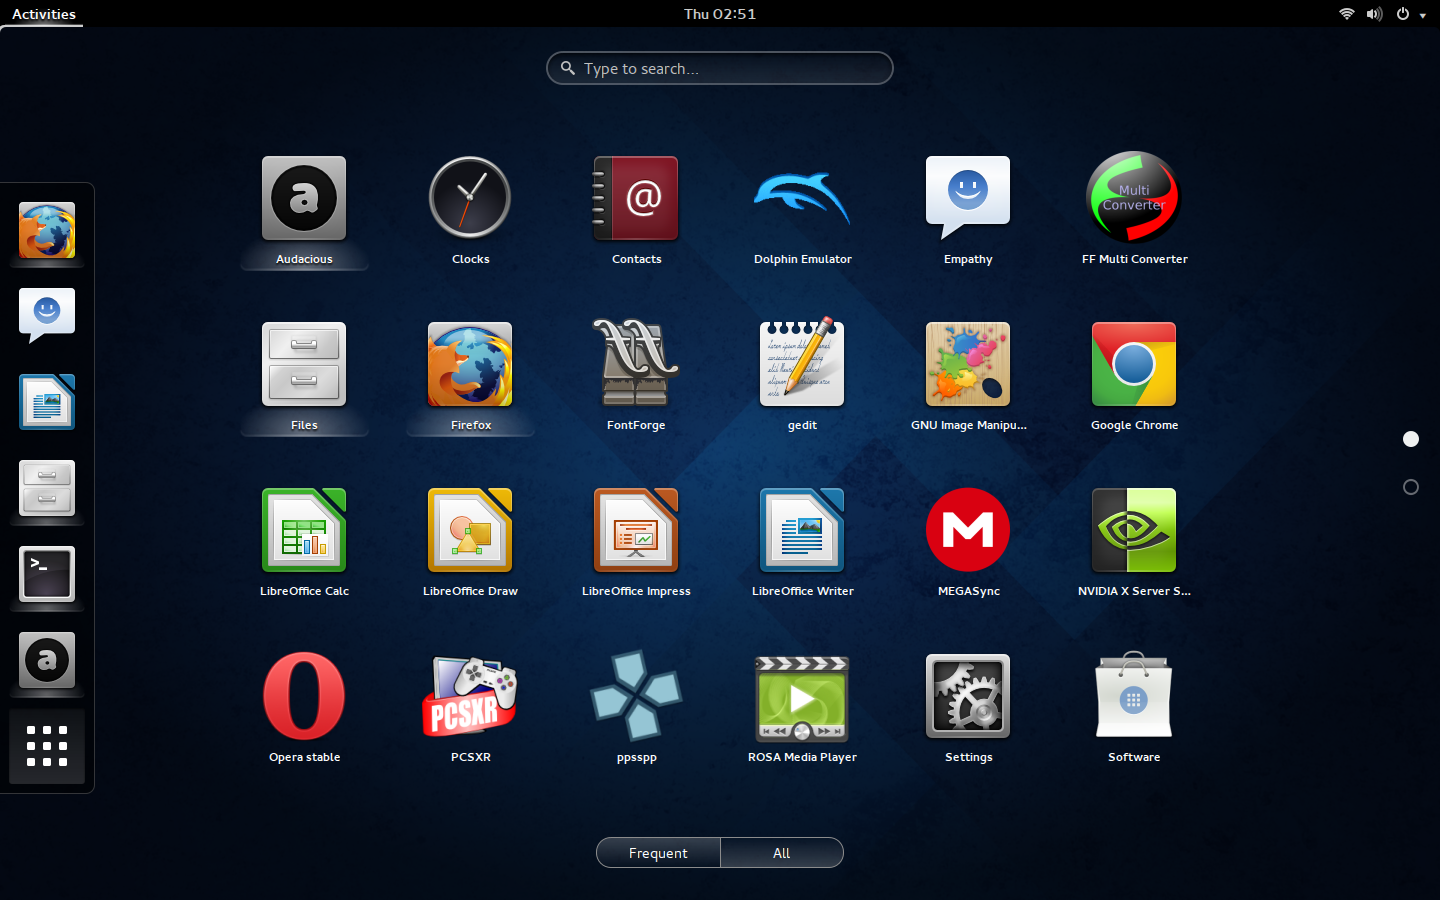Go to the first app page indicator
Viewport: 1440px width, 900px height.
pyautogui.click(x=1411, y=439)
